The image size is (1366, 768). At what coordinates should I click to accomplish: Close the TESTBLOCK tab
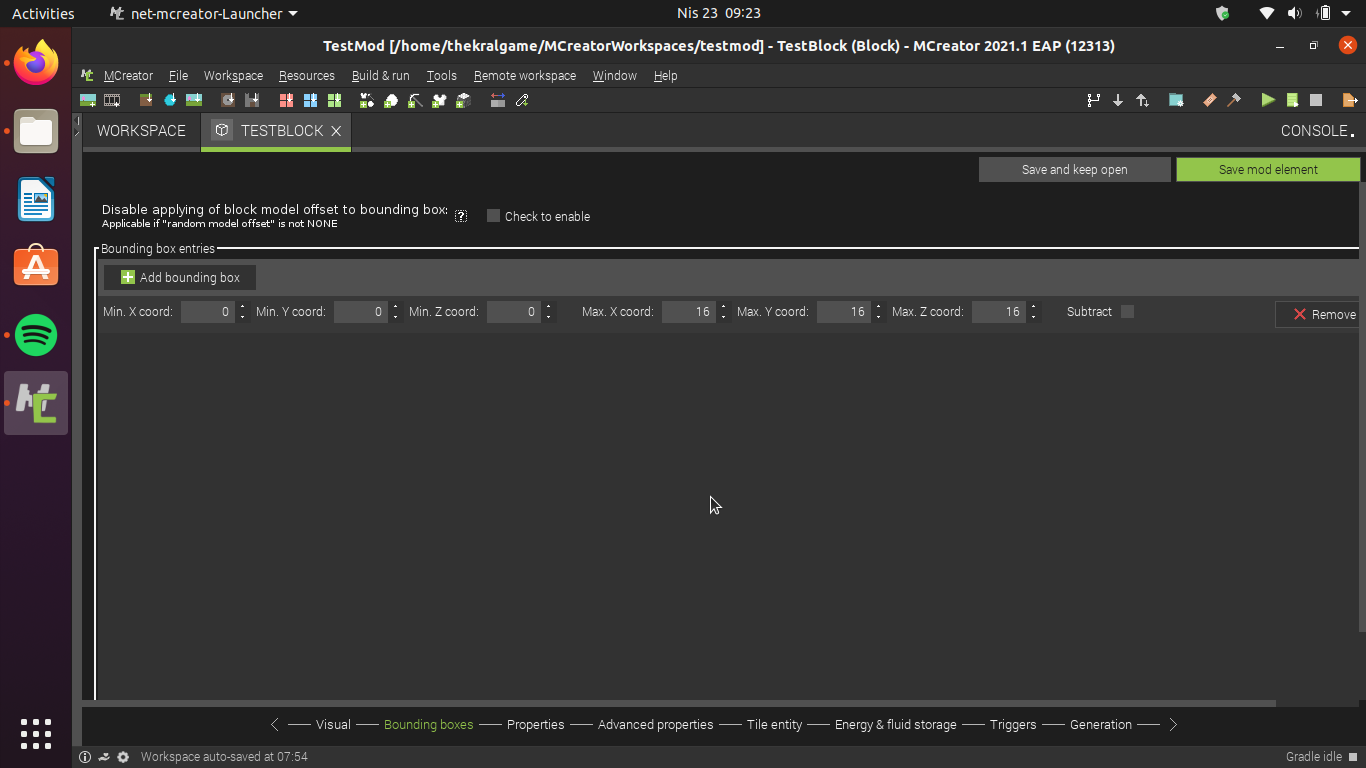tap(336, 131)
